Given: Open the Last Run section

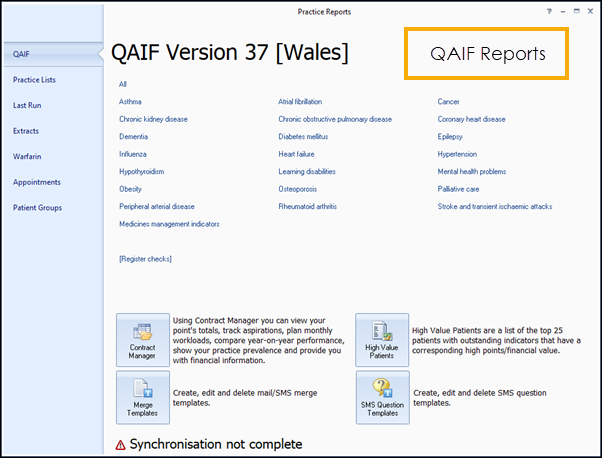Looking at the screenshot, I should point(27,105).
